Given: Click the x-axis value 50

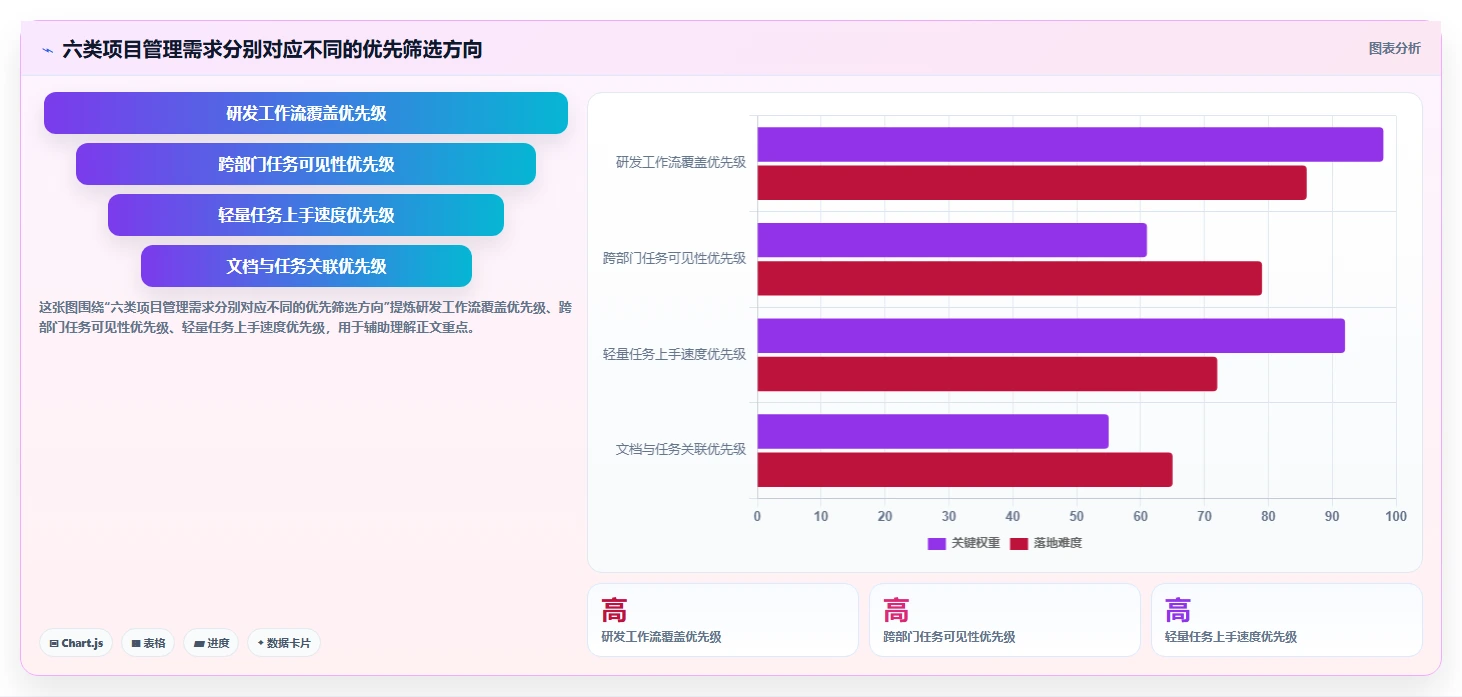Looking at the screenshot, I should (x=1076, y=516).
